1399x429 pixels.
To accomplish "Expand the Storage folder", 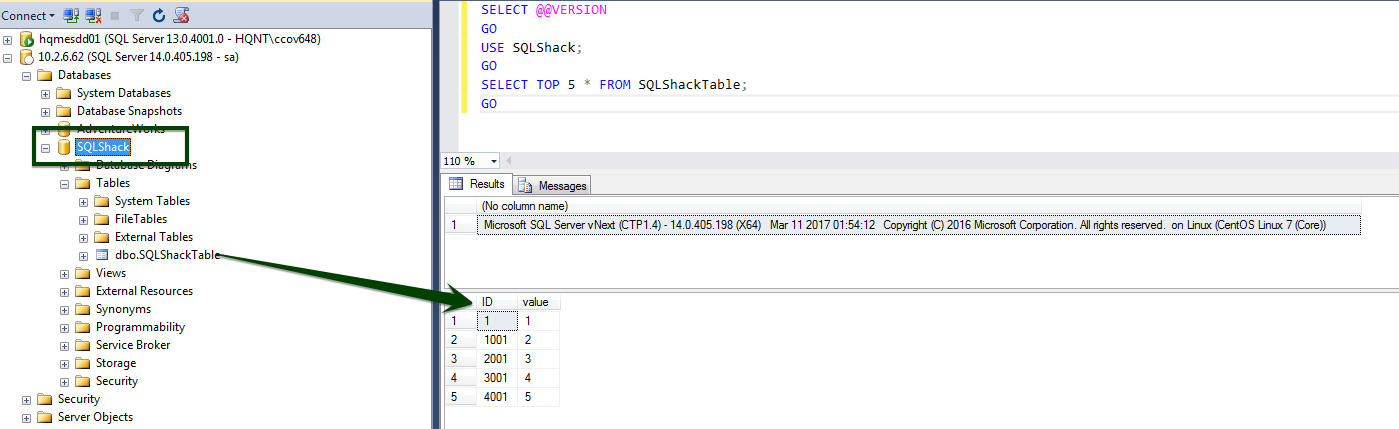I will [65, 363].
